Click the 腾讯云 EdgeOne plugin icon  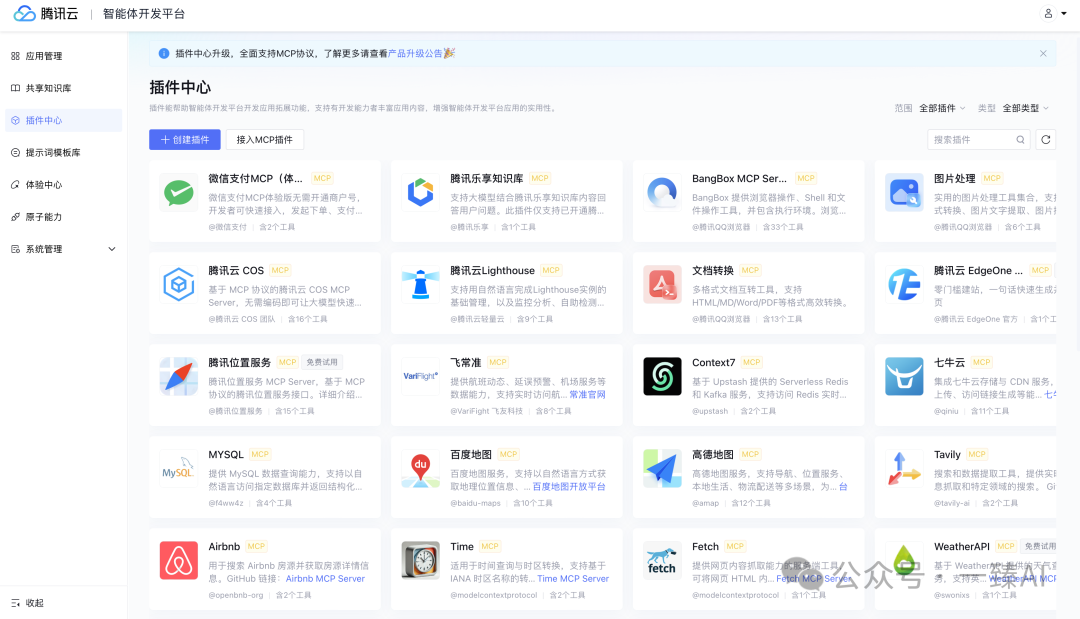904,285
